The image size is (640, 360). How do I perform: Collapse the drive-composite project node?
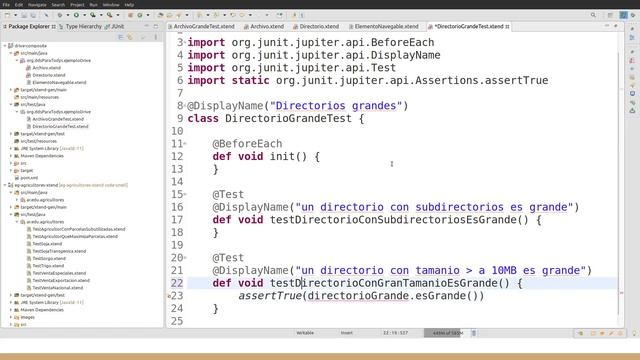tap(5, 46)
